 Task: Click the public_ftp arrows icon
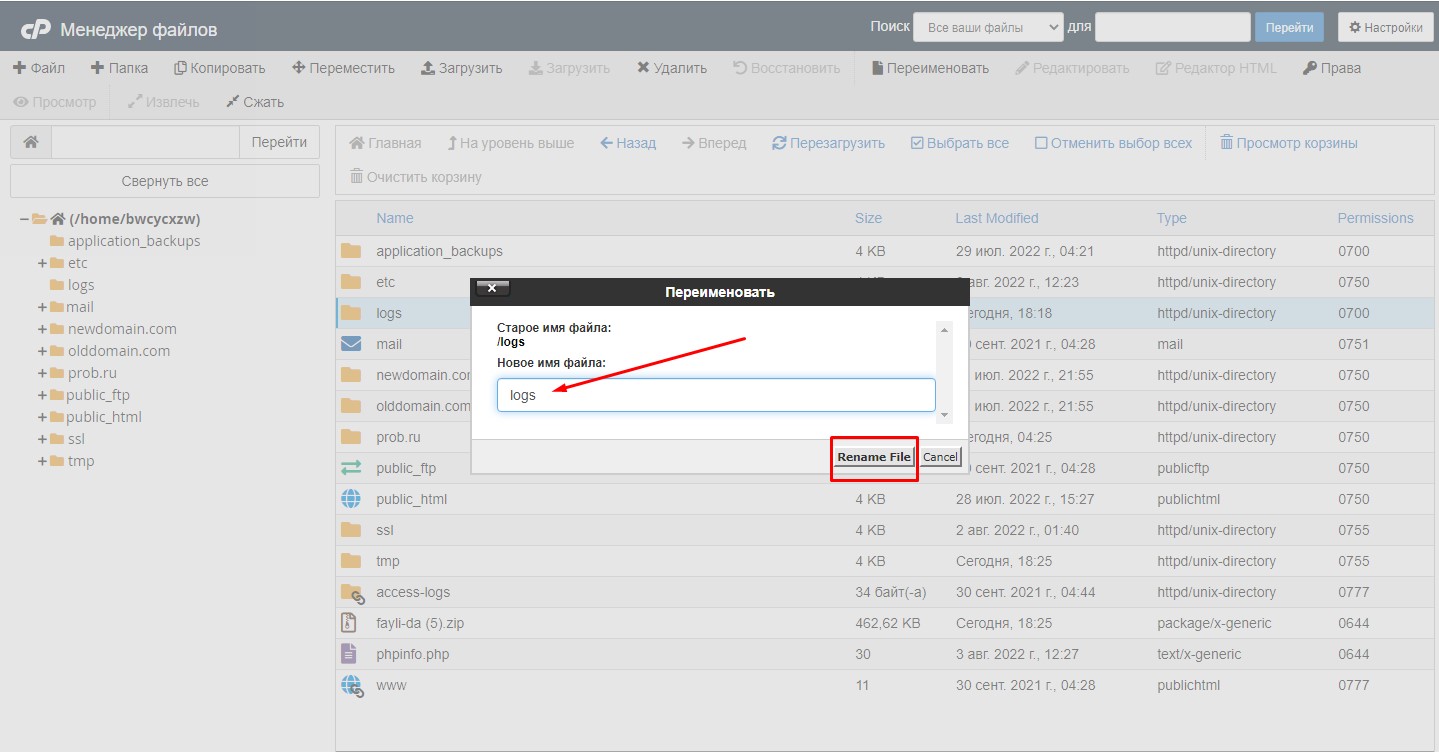(350, 468)
